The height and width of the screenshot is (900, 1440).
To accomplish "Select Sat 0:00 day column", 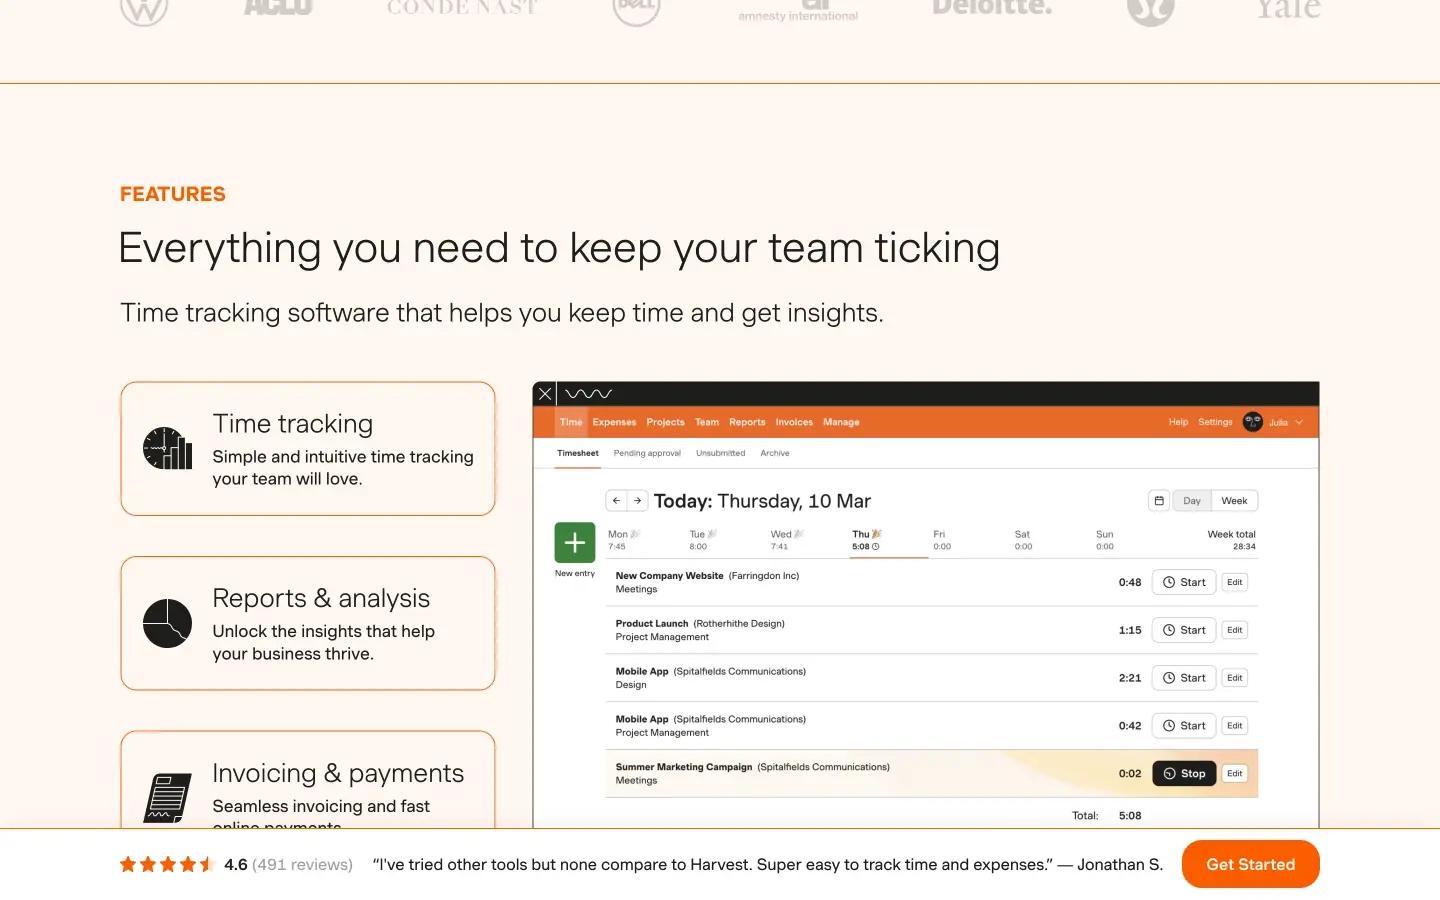I will click(x=1023, y=540).
